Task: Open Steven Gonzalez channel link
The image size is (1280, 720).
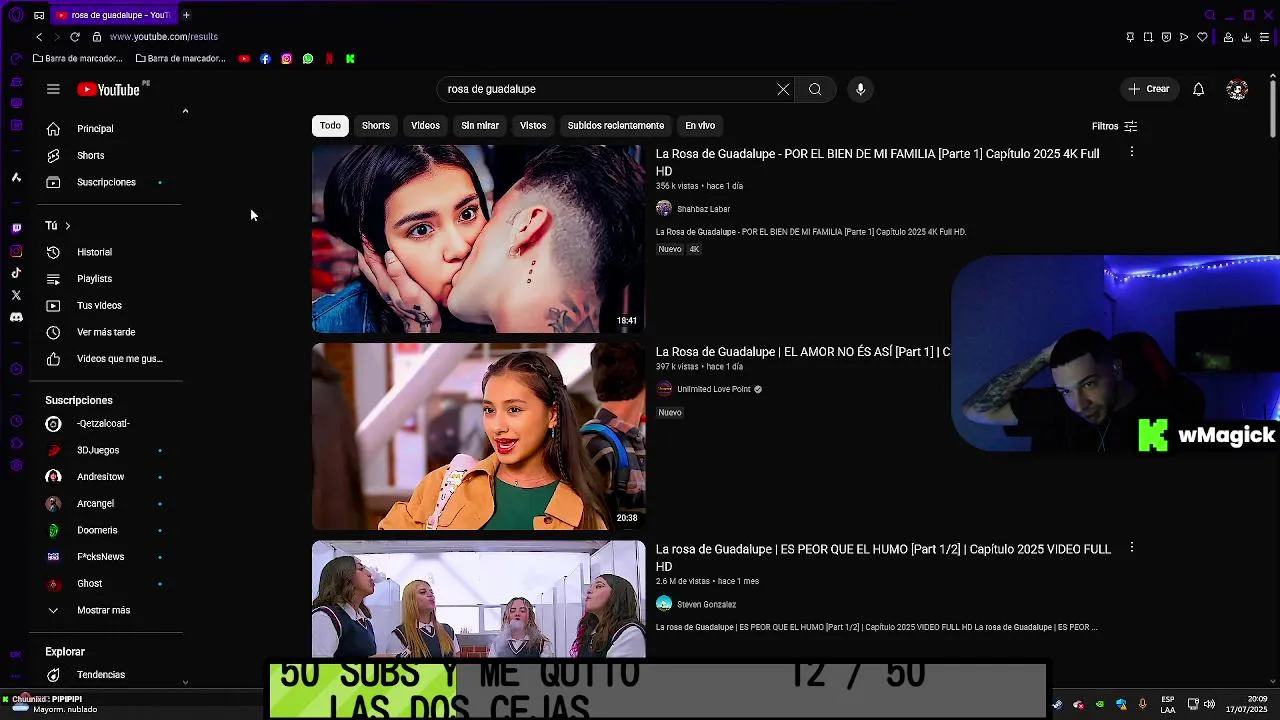Action: 706,605
